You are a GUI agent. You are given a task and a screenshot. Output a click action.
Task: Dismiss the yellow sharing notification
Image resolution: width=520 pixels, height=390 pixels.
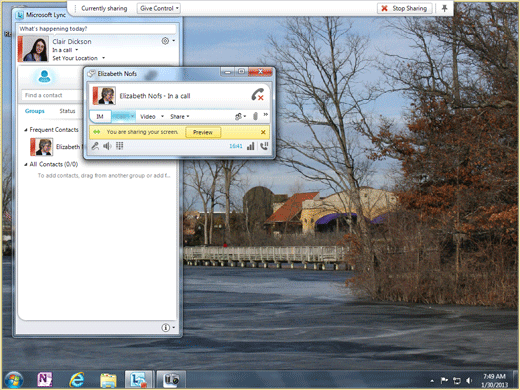pyautogui.click(x=263, y=132)
